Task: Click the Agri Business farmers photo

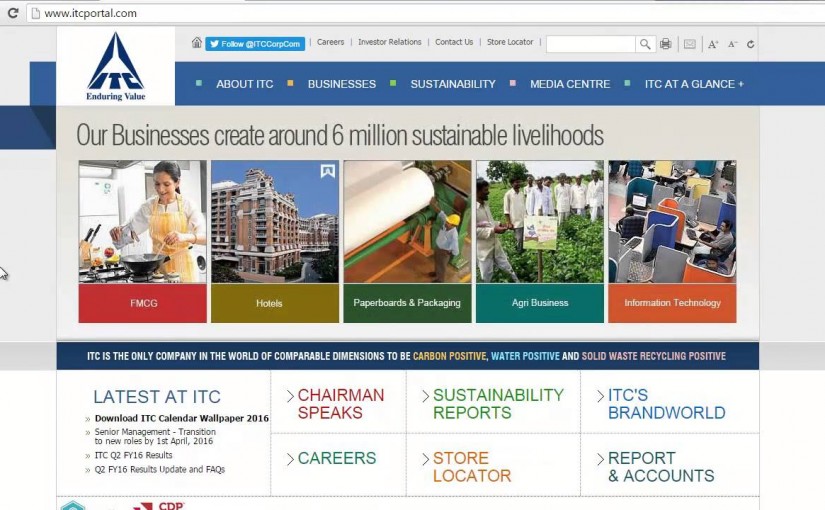Action: click(540, 222)
